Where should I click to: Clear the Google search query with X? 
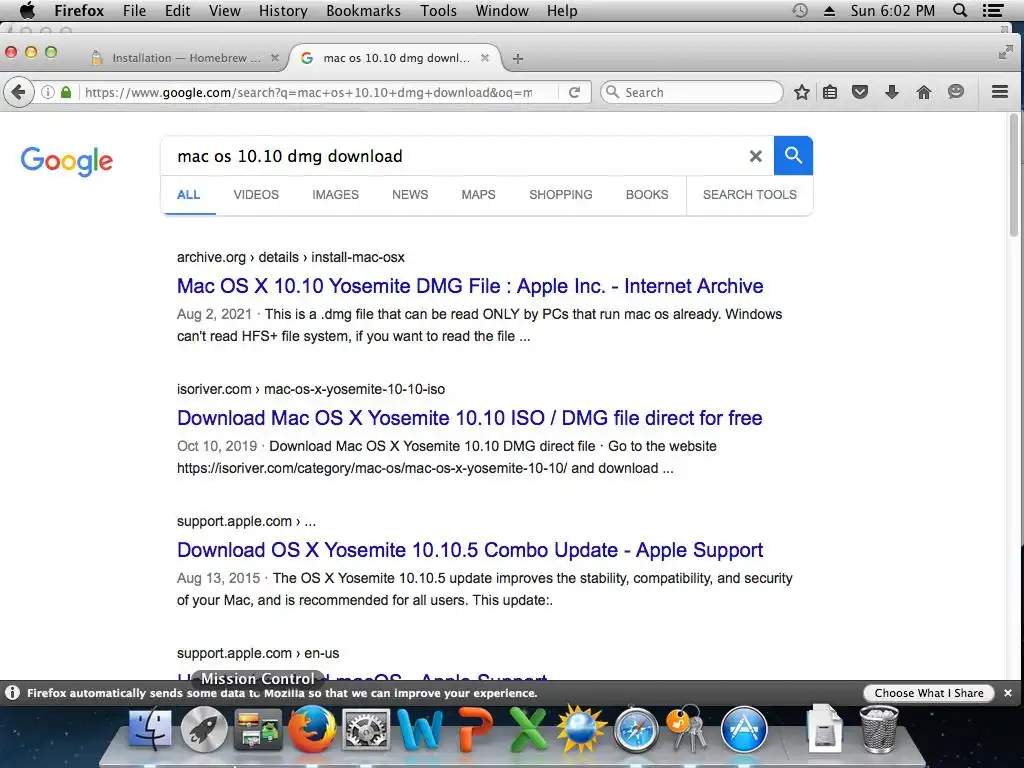pyautogui.click(x=756, y=156)
